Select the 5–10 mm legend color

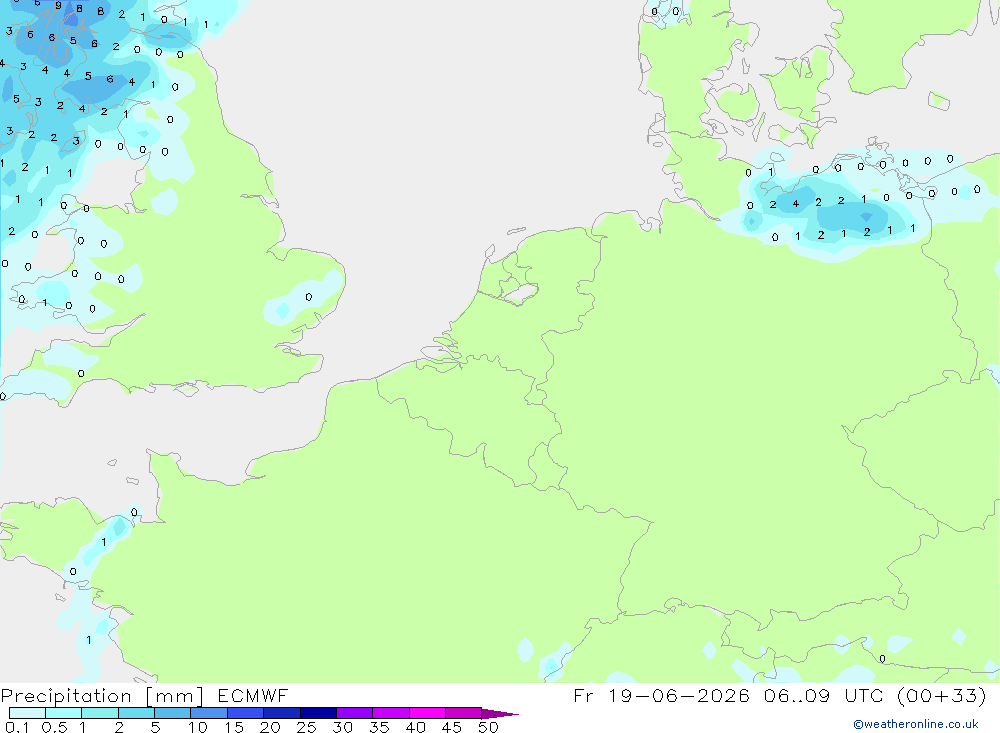pyautogui.click(x=173, y=713)
